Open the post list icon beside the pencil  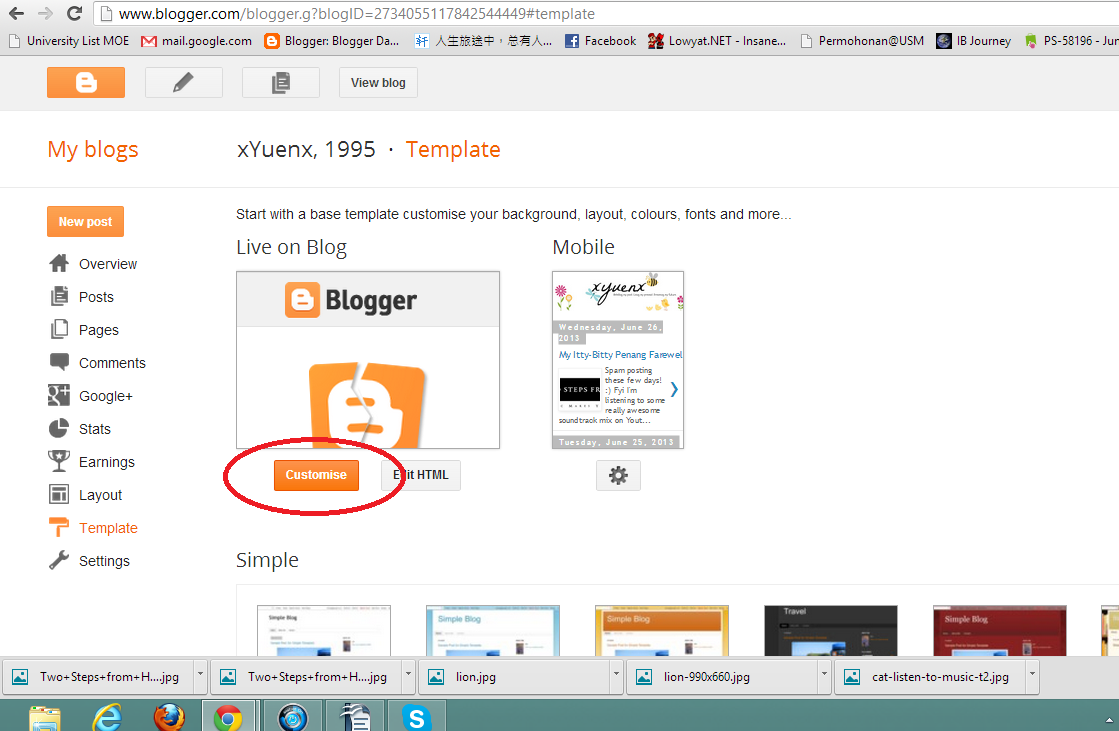point(280,82)
